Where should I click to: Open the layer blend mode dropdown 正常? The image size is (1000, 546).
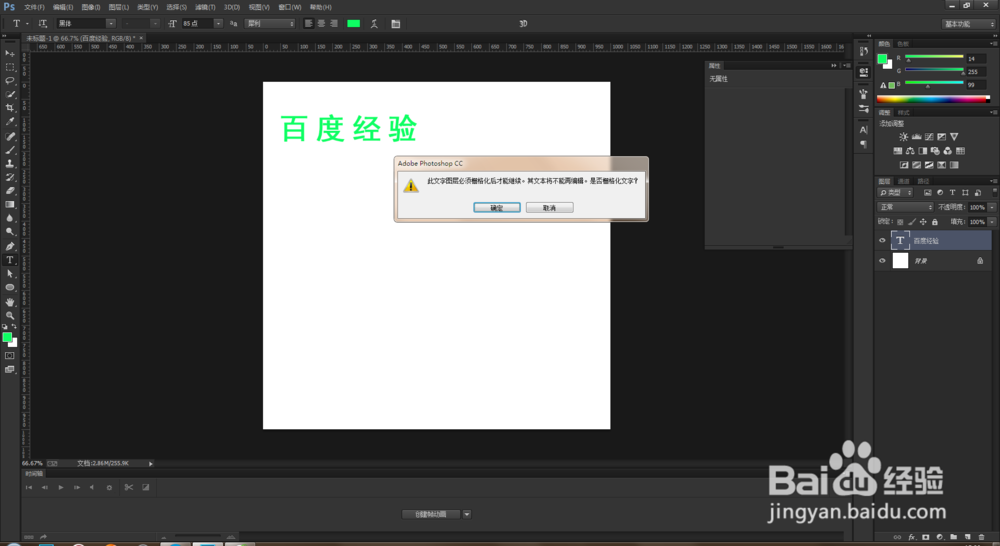pos(906,207)
